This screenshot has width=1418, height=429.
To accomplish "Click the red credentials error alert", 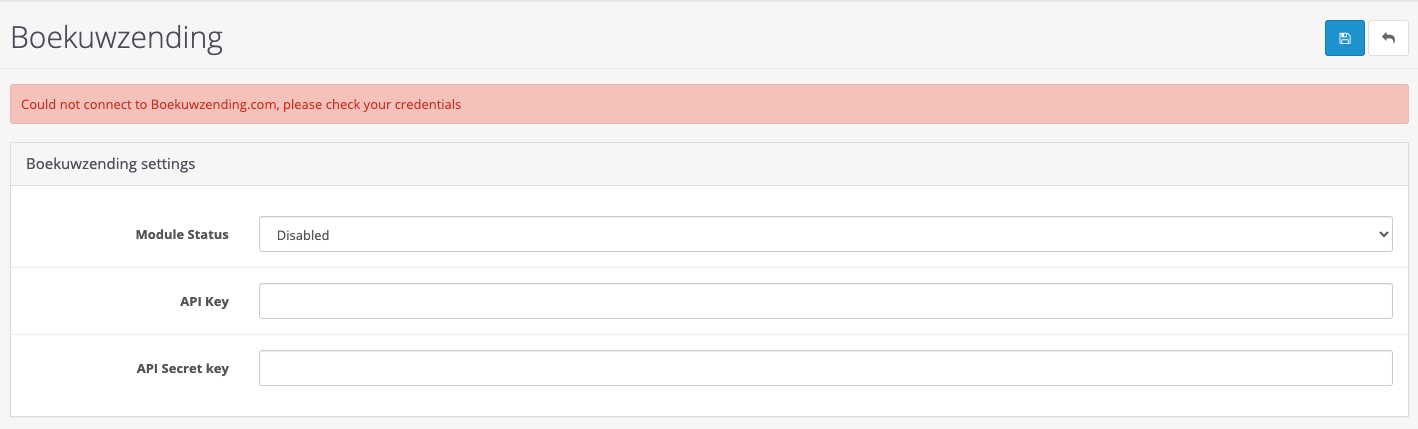I will click(x=709, y=104).
